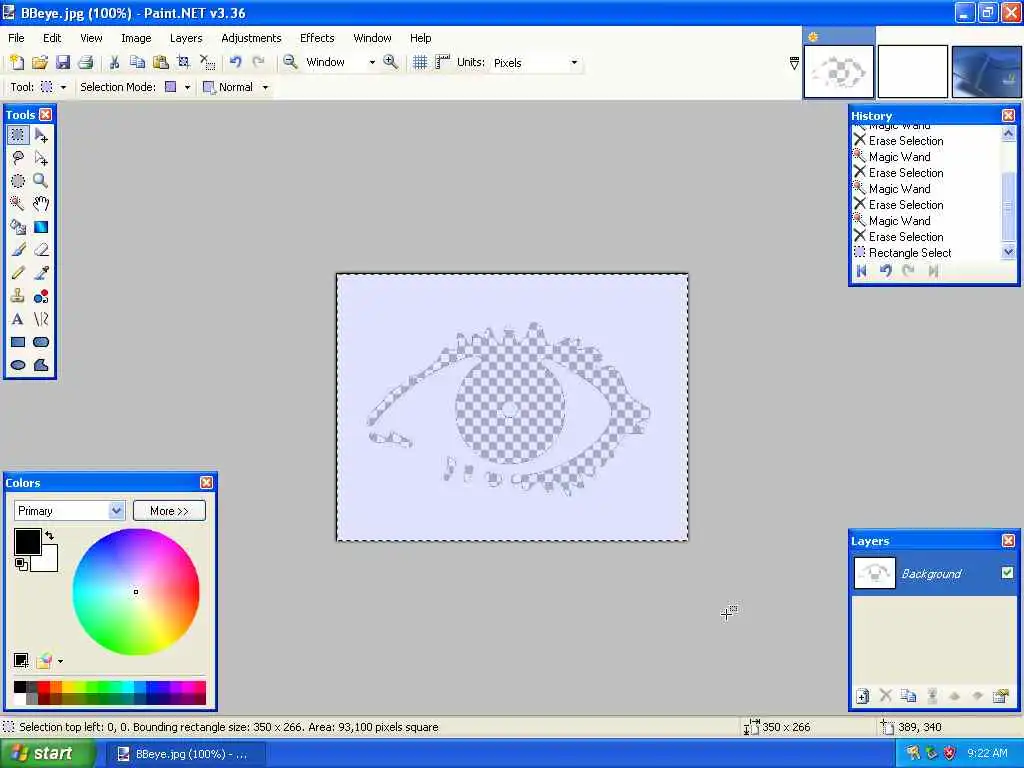1024x768 pixels.
Task: Click the Print icon in toolbar
Action: [86, 62]
